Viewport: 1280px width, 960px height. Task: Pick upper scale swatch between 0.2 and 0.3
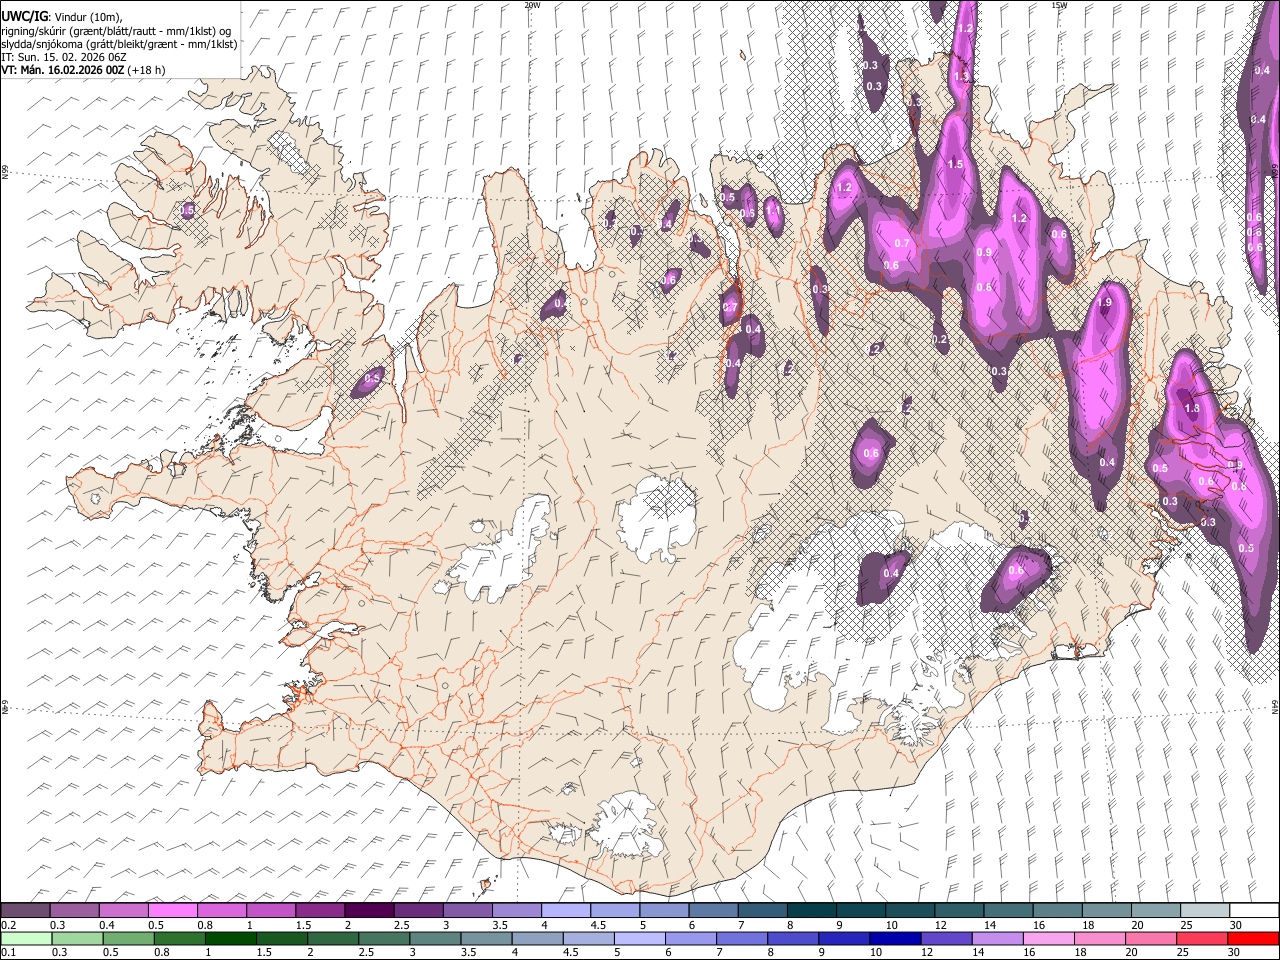pos(26,911)
